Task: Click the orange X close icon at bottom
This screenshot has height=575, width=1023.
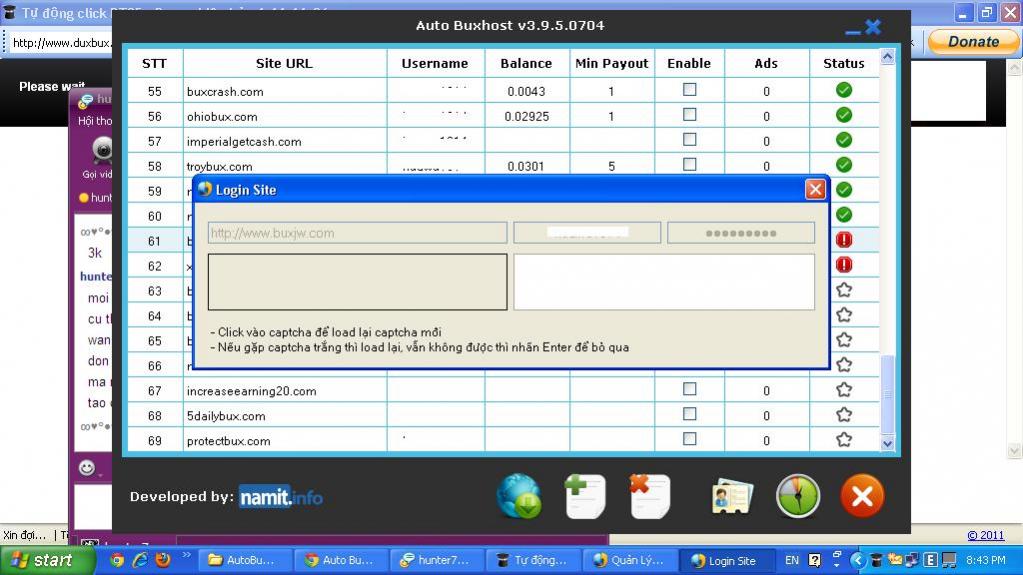Action: 862,497
